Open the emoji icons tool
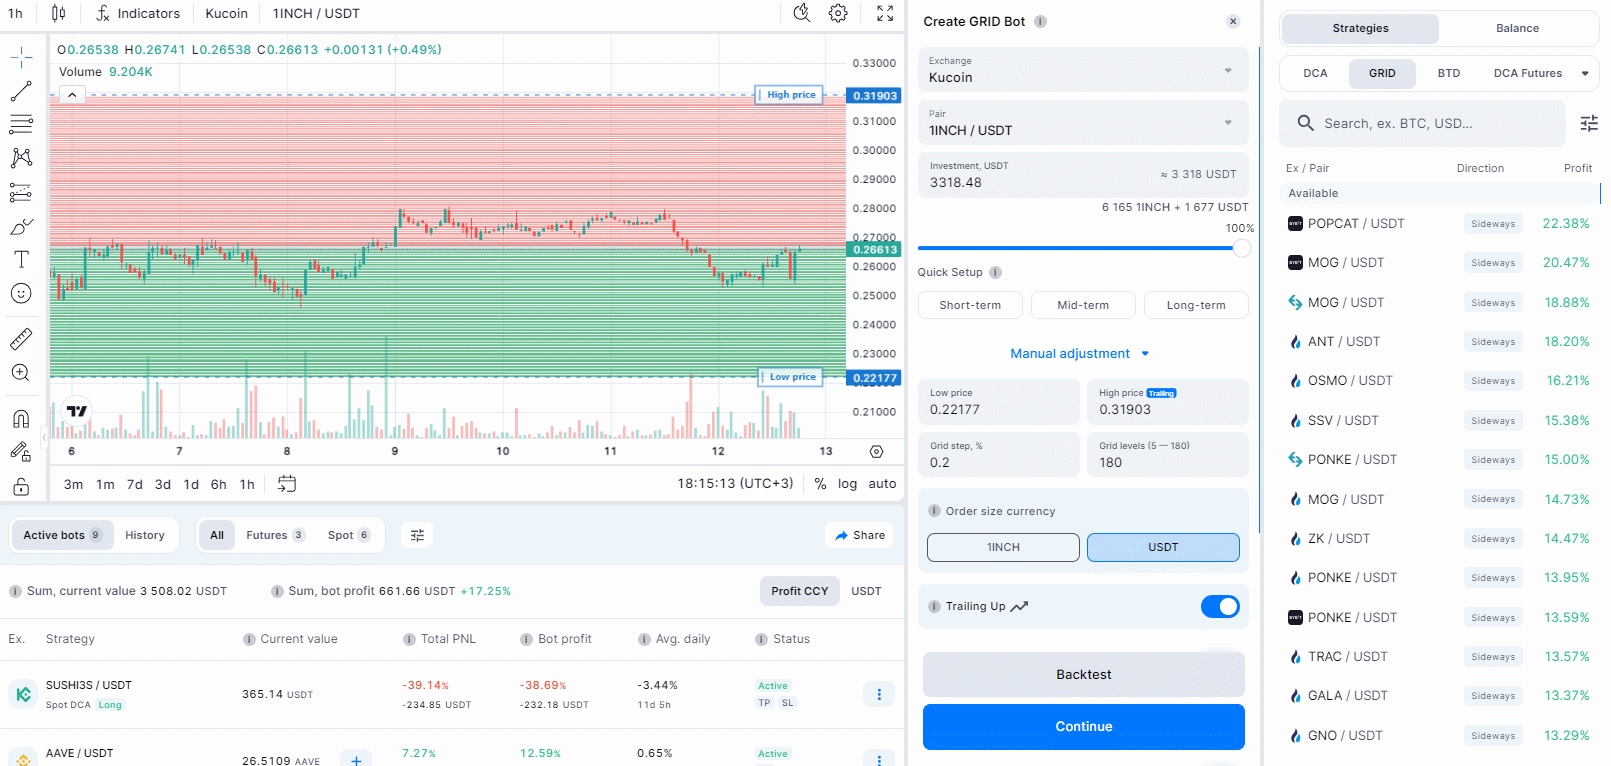The image size is (1611, 766). coord(21,293)
